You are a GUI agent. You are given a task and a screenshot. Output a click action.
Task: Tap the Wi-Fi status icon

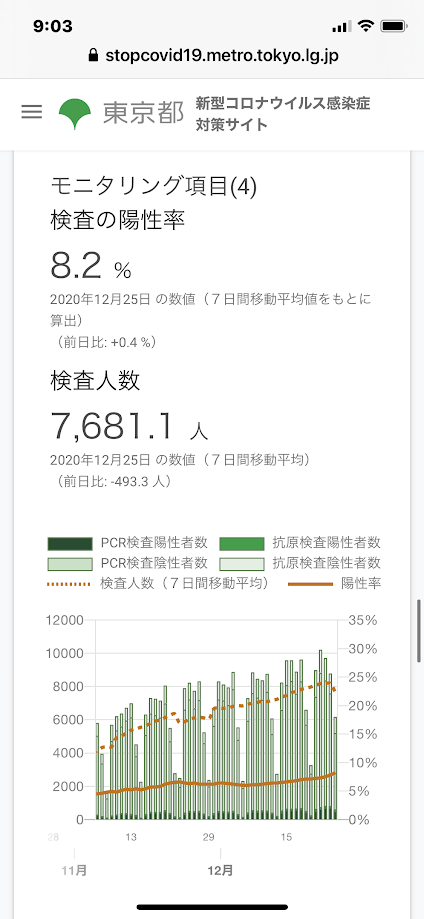pyautogui.click(x=365, y=26)
